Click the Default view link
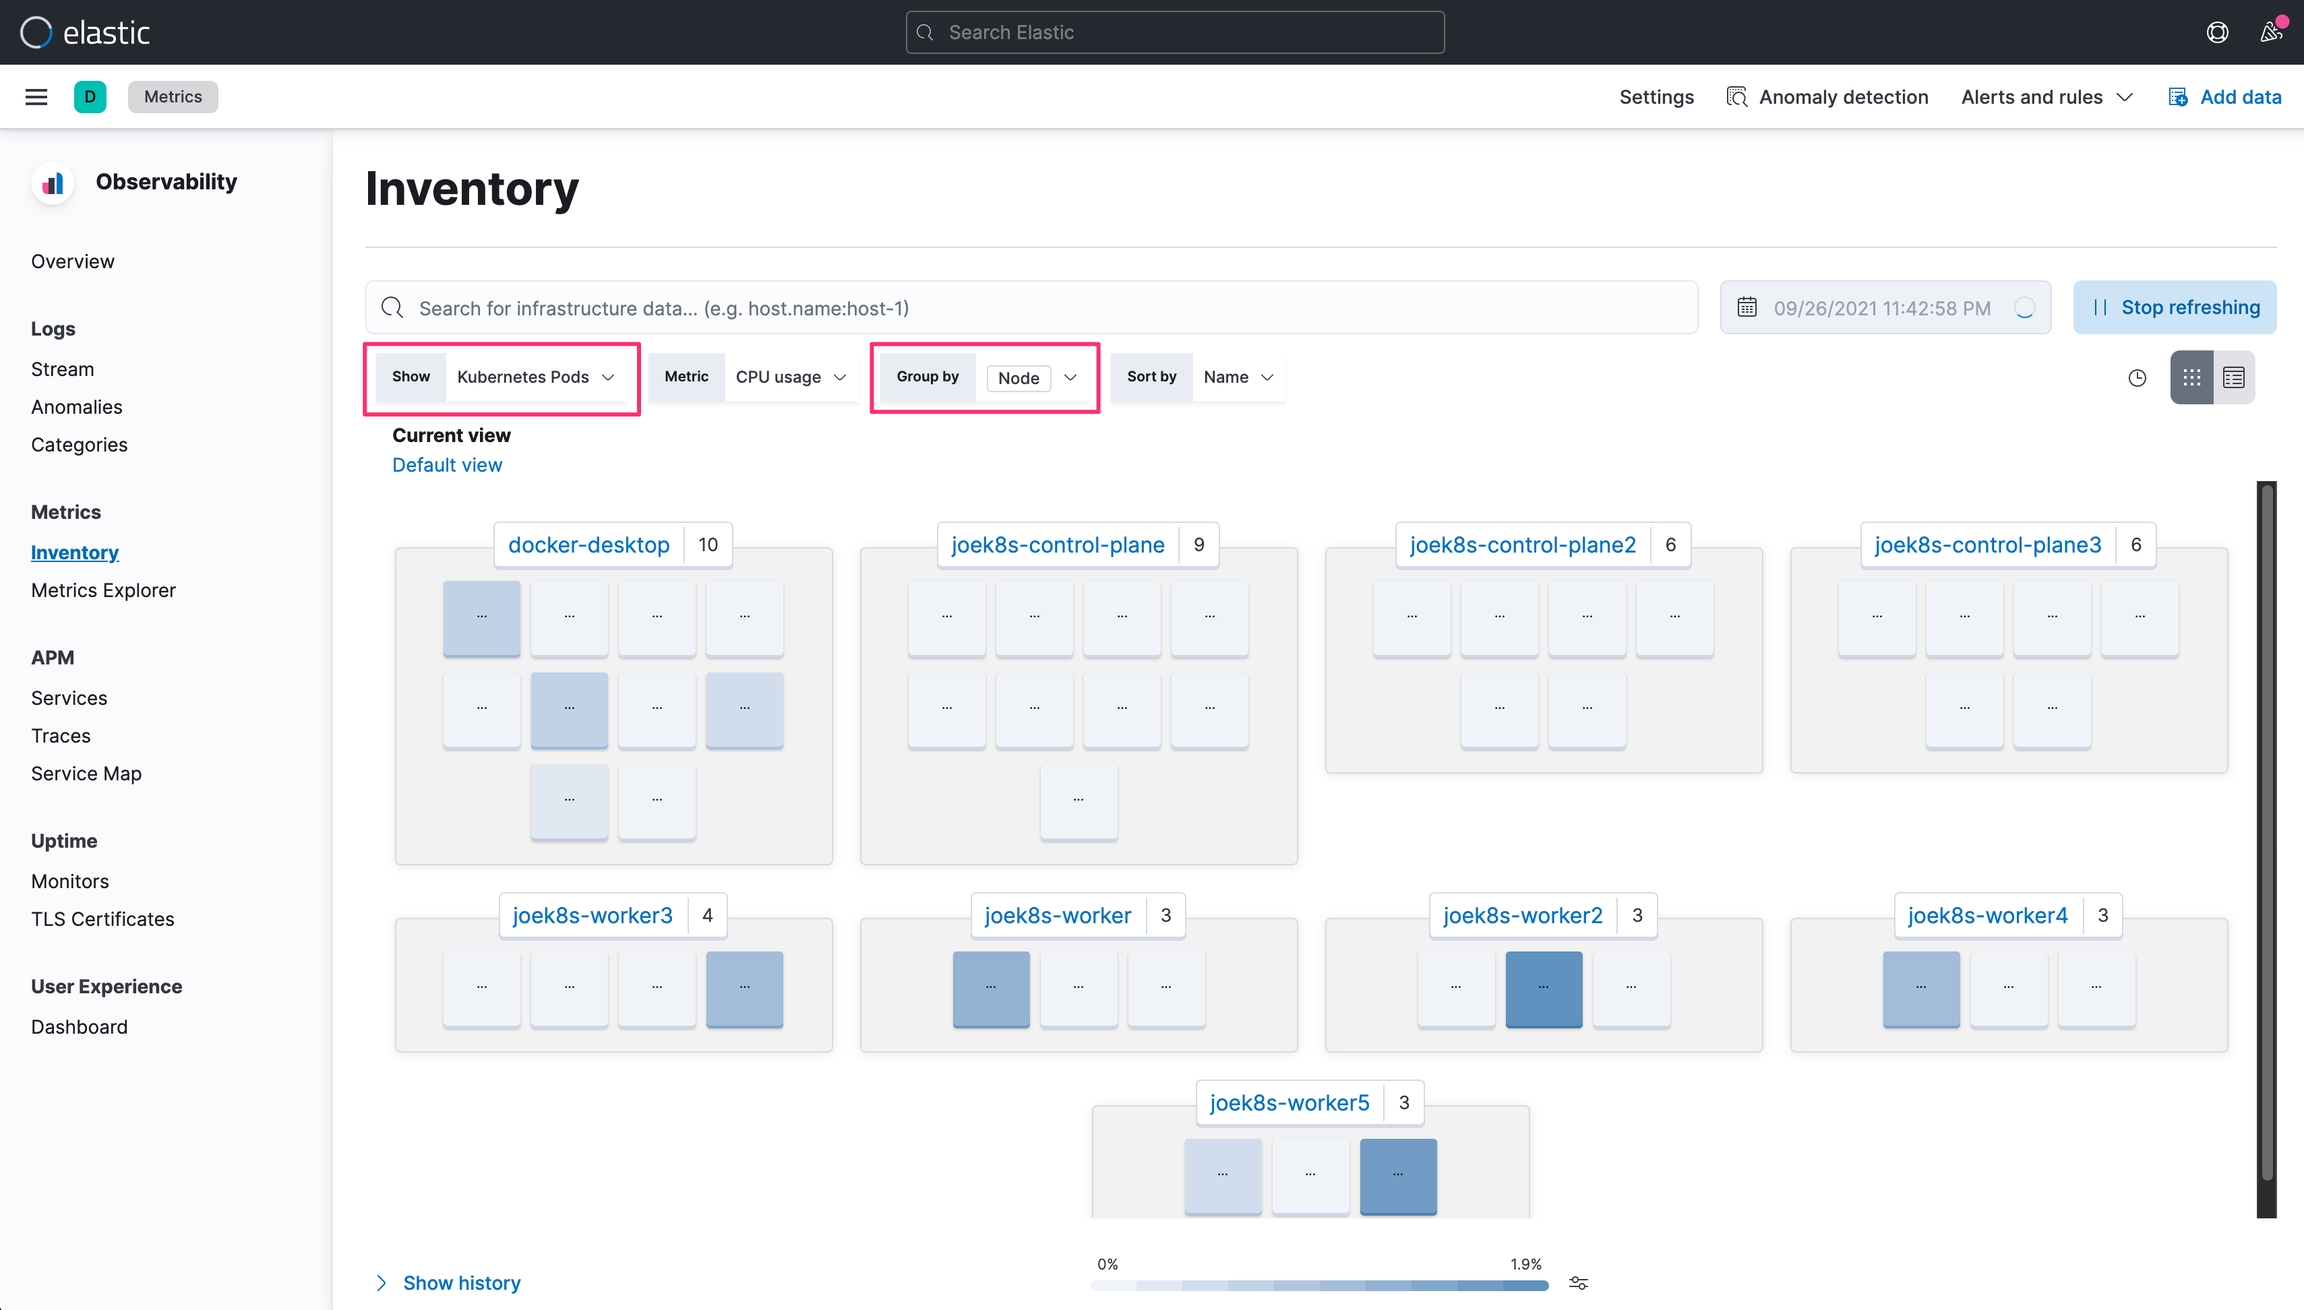The width and height of the screenshot is (2304, 1310). click(447, 465)
